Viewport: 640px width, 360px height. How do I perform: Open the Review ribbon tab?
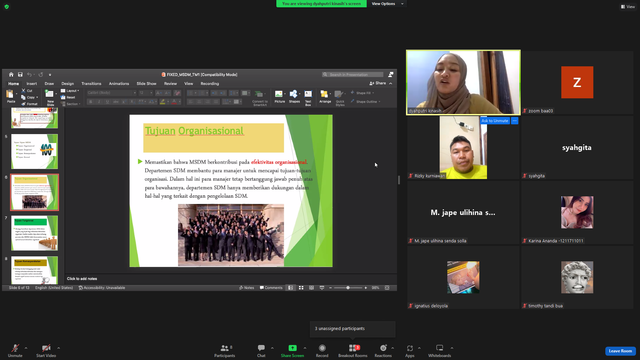tap(170, 84)
